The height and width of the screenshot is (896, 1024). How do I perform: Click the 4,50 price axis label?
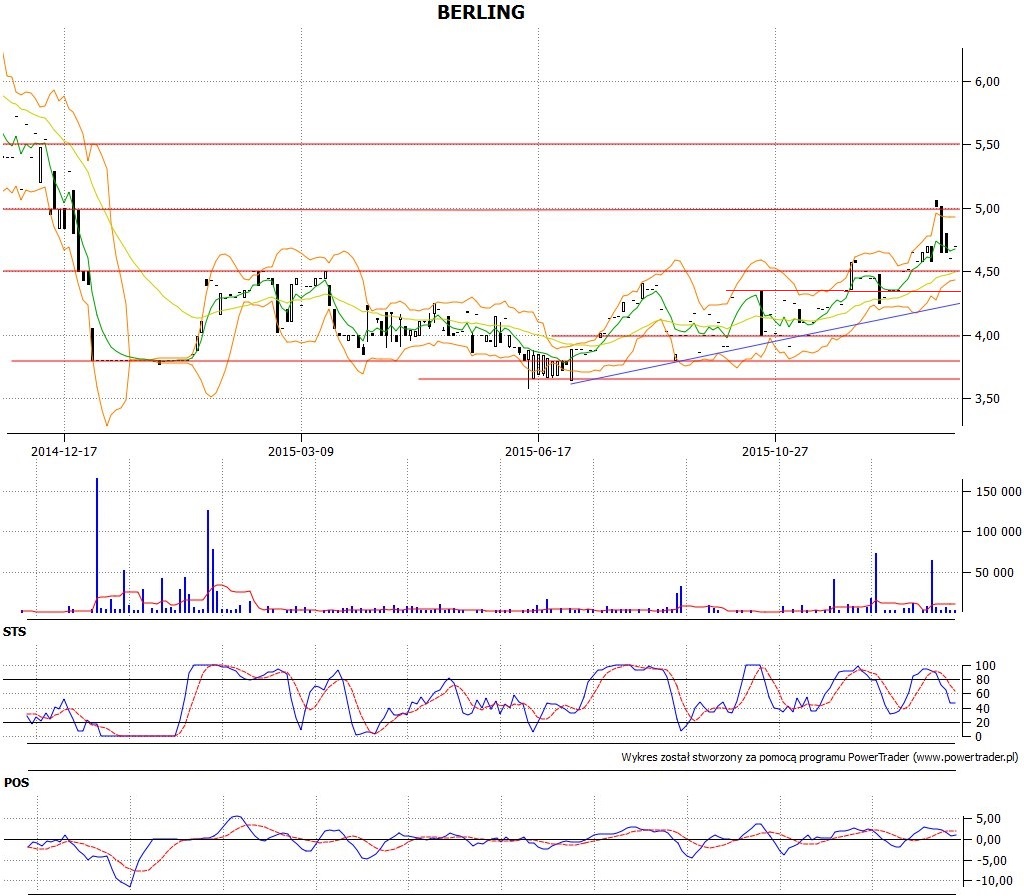(x=987, y=272)
